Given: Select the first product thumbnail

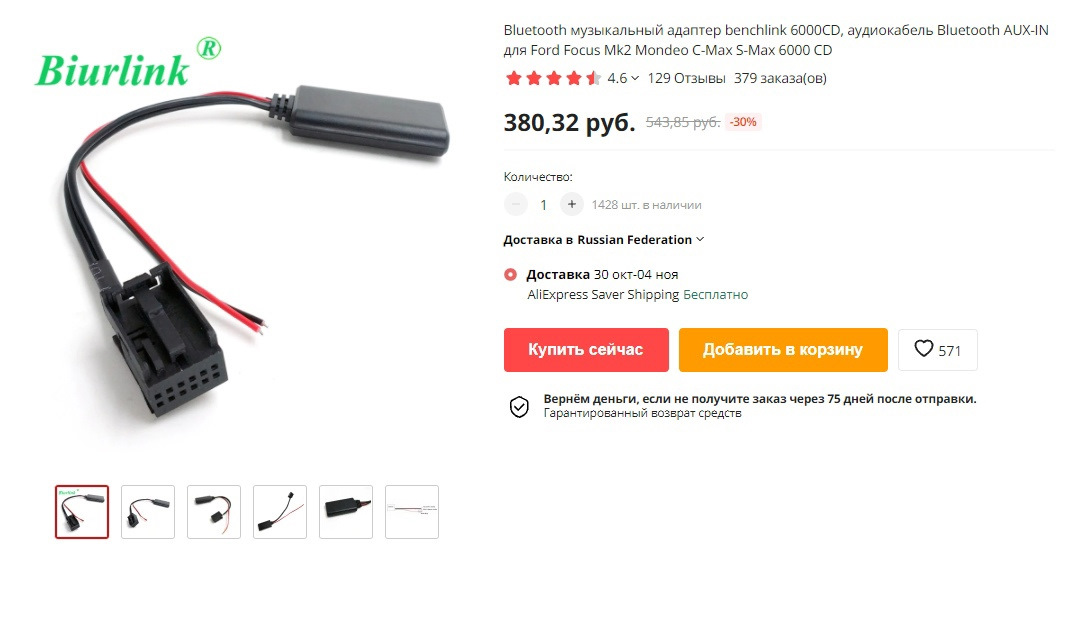Looking at the screenshot, I should coord(82,512).
